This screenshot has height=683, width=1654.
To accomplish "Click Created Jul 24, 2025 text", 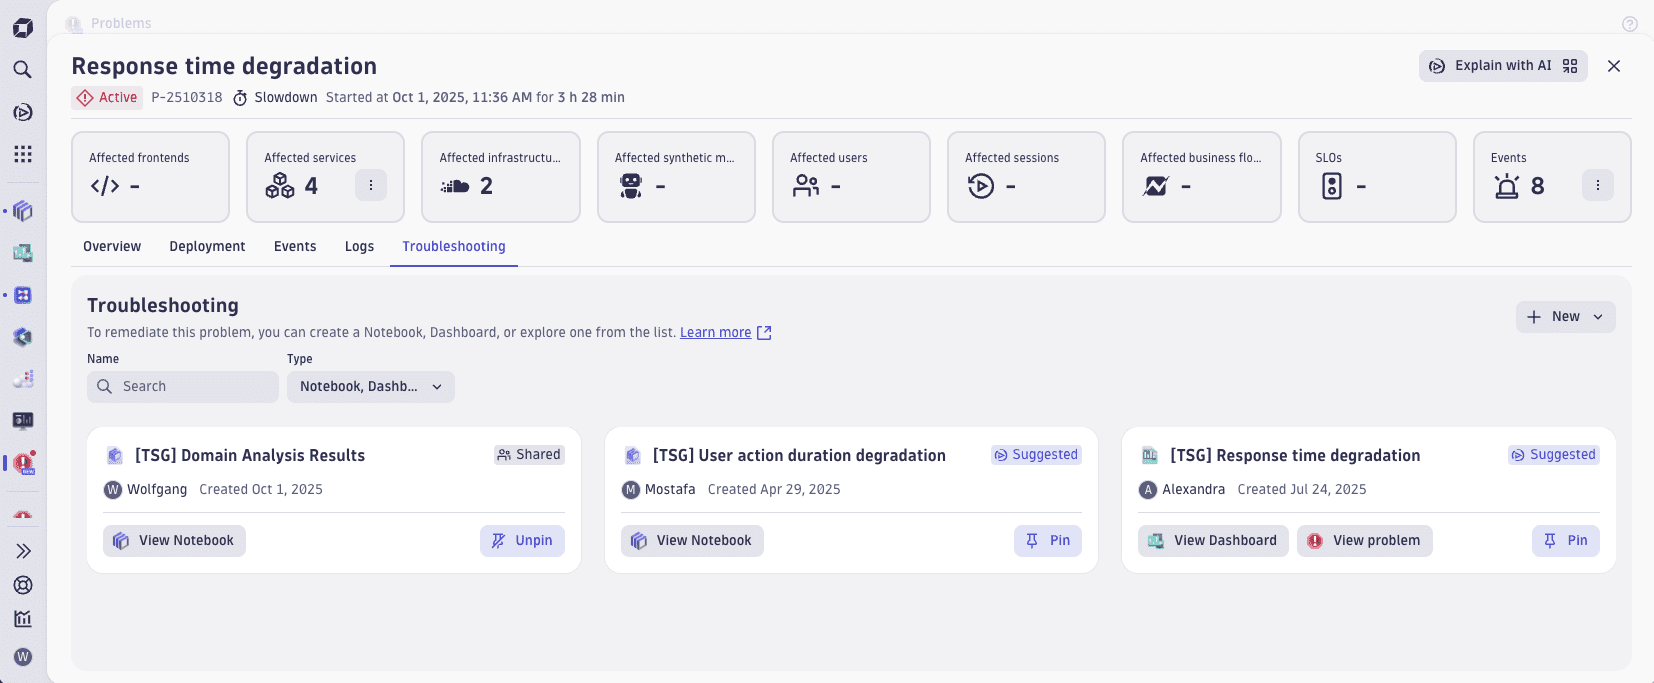I will [x=1302, y=490].
